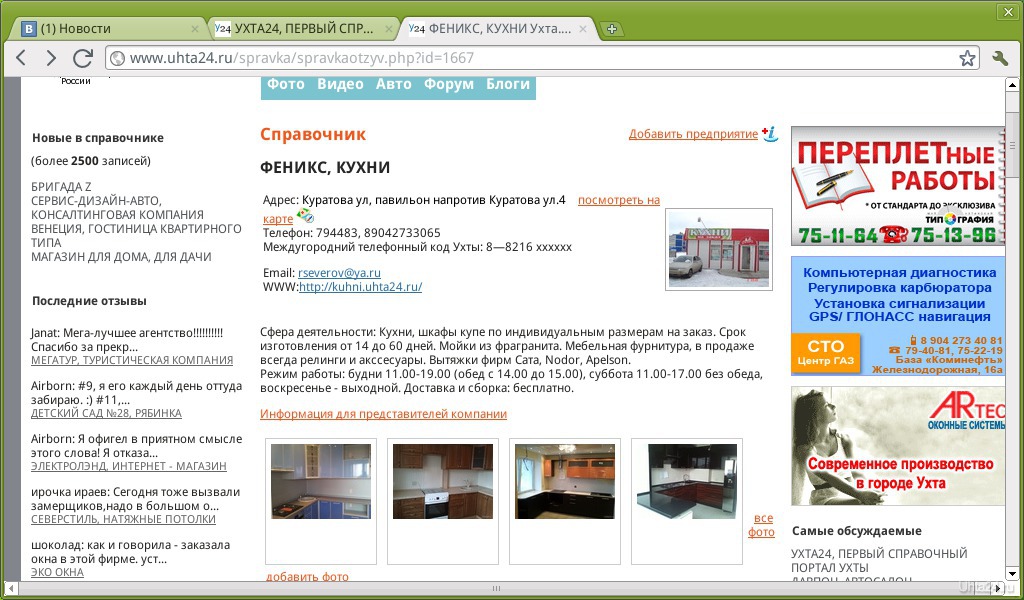Click the rseverov@ya.ru email link
1024x600 pixels.
[x=339, y=273]
